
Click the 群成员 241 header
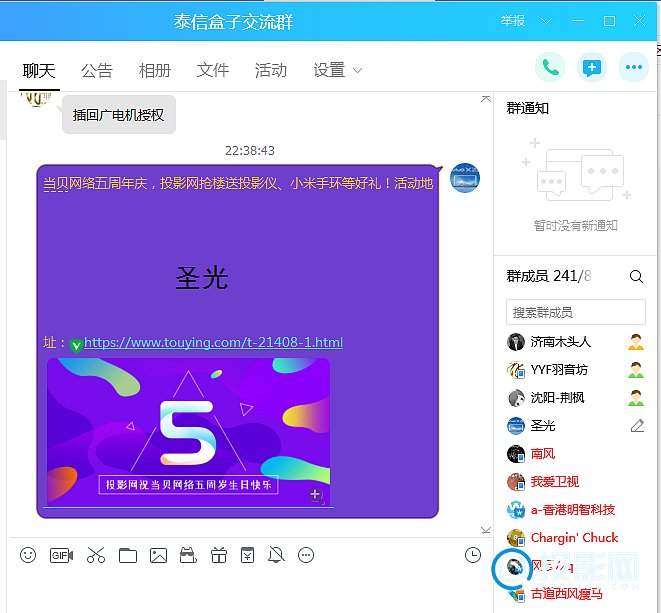(549, 276)
